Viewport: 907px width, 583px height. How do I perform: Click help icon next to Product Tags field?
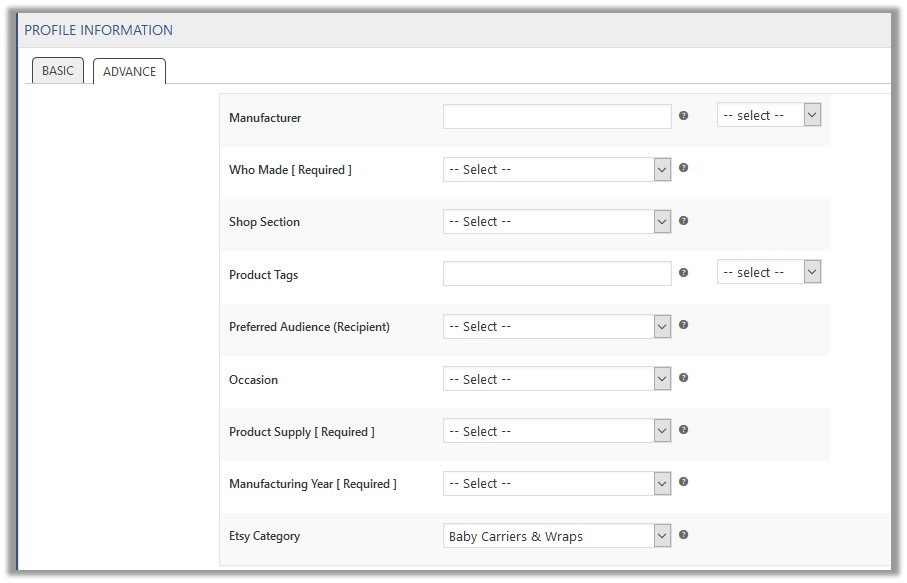click(x=683, y=272)
